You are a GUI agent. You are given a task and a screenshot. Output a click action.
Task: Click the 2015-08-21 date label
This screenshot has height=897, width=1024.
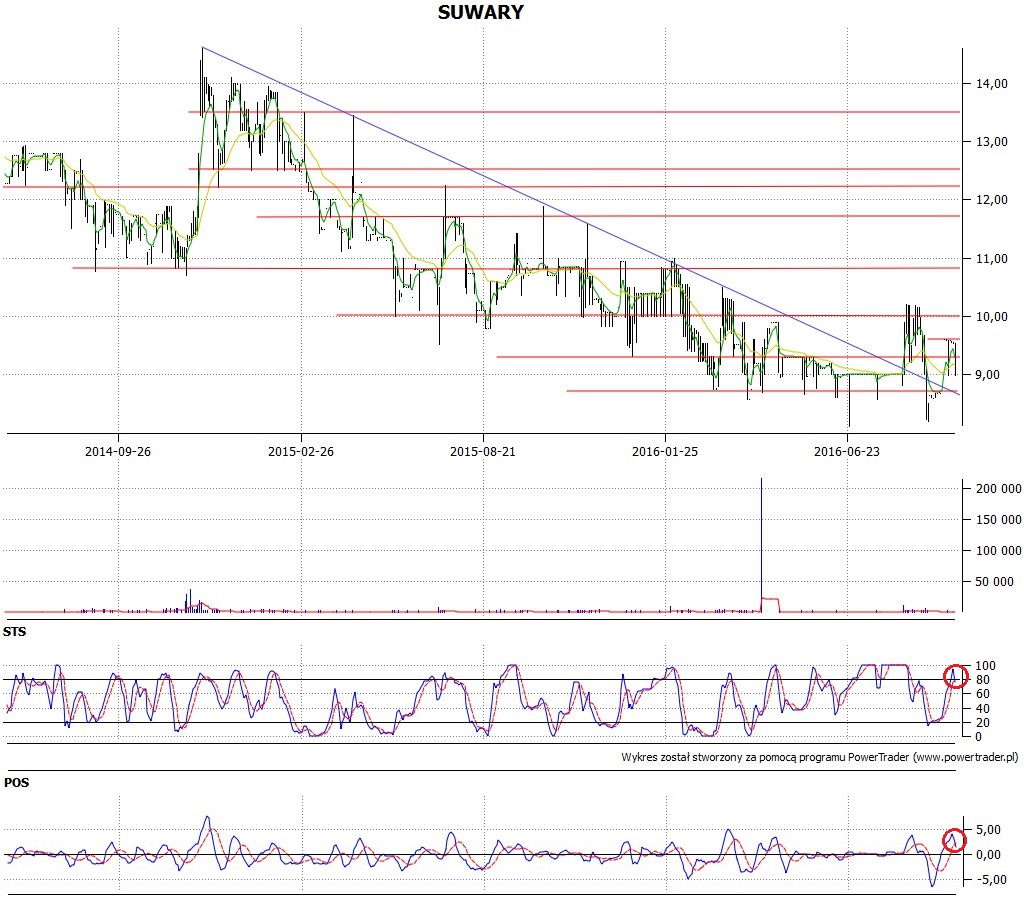click(x=483, y=451)
